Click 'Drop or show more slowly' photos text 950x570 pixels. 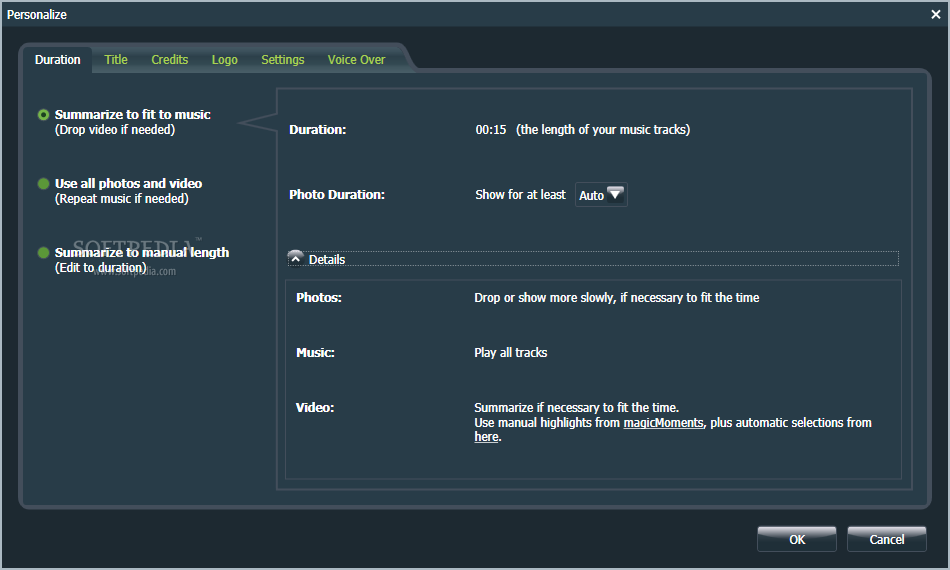tap(617, 297)
